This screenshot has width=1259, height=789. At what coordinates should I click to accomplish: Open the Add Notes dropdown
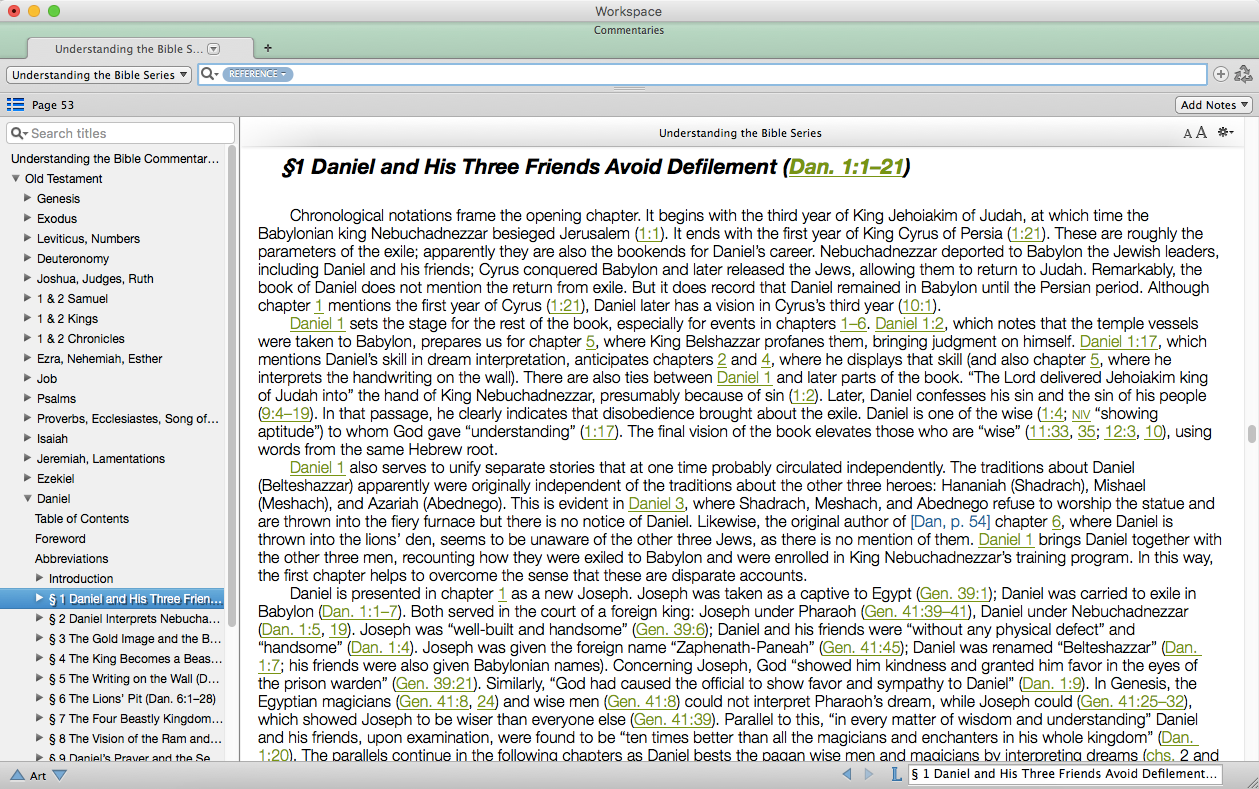tap(1214, 105)
